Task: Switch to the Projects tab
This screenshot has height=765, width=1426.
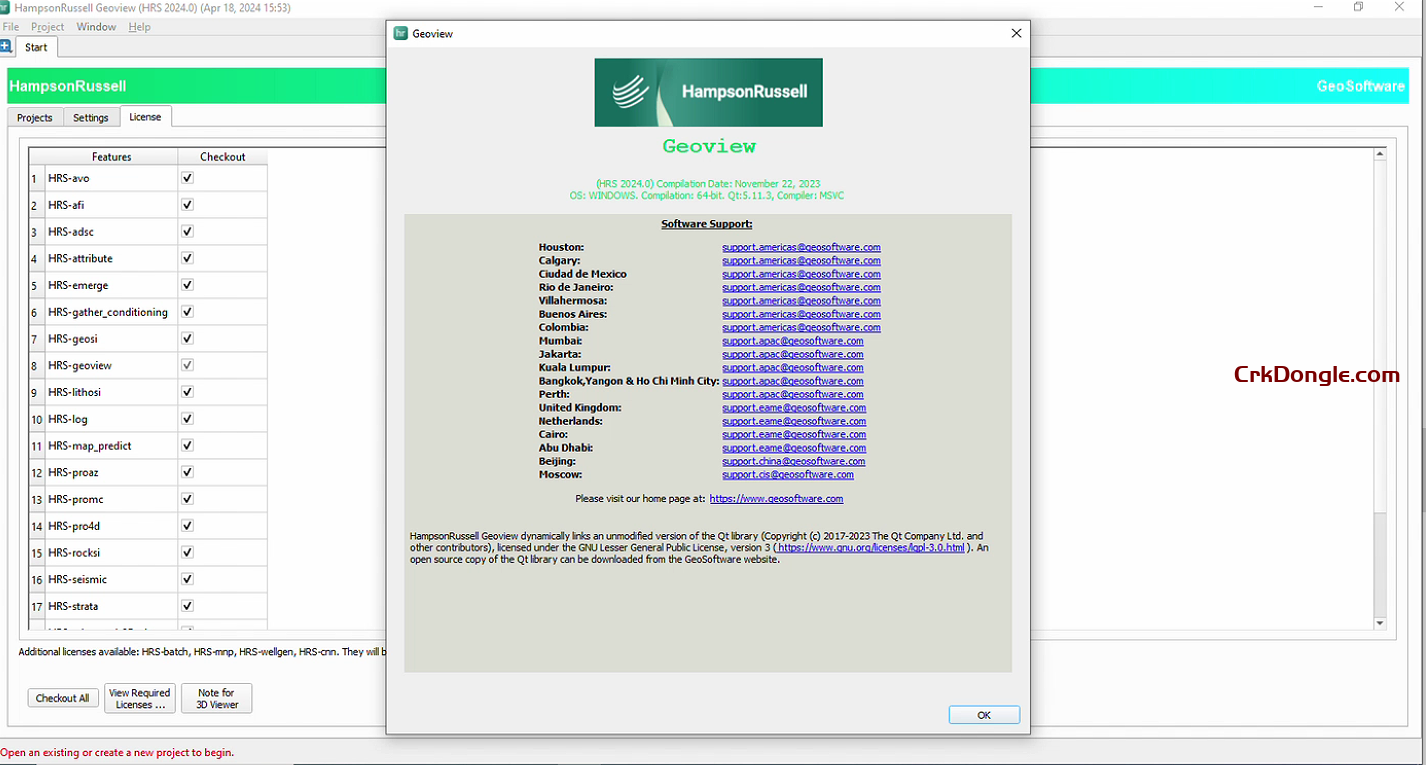Action: pyautogui.click(x=35, y=118)
